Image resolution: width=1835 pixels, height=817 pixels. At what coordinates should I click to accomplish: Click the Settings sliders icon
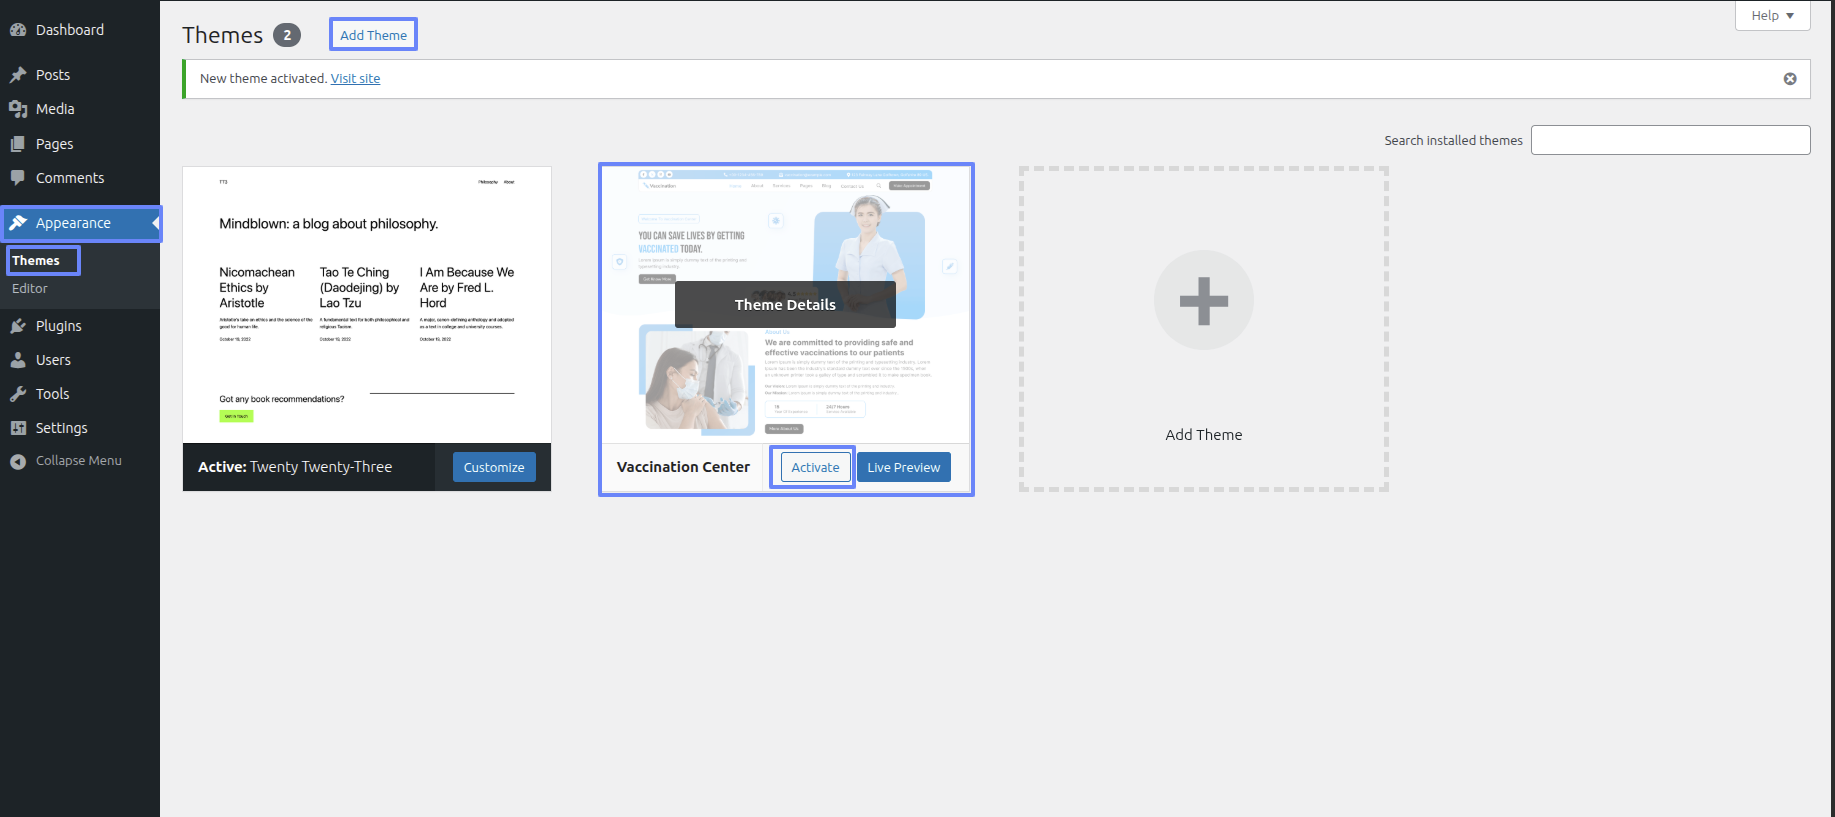[18, 428]
